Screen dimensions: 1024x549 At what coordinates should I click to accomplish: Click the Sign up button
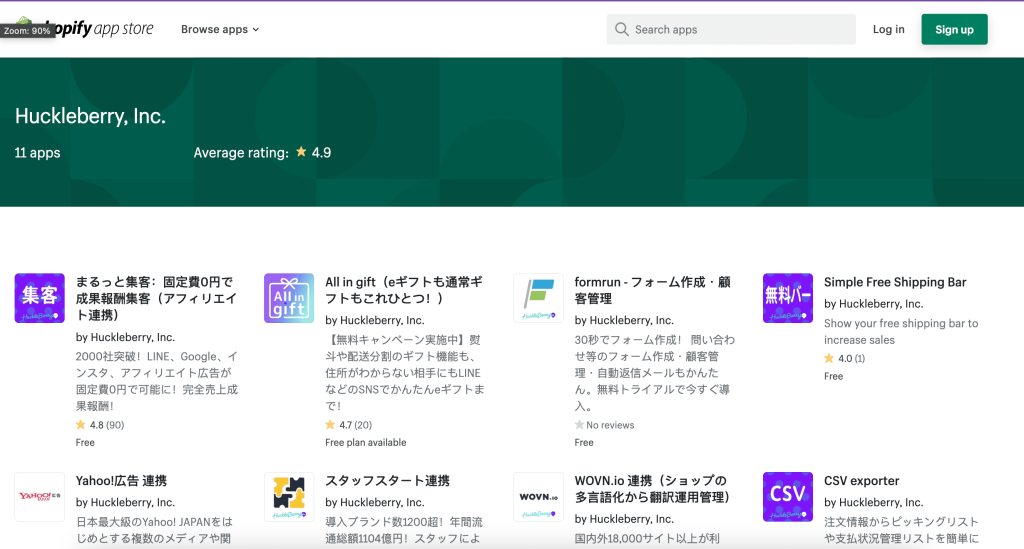[x=954, y=29]
